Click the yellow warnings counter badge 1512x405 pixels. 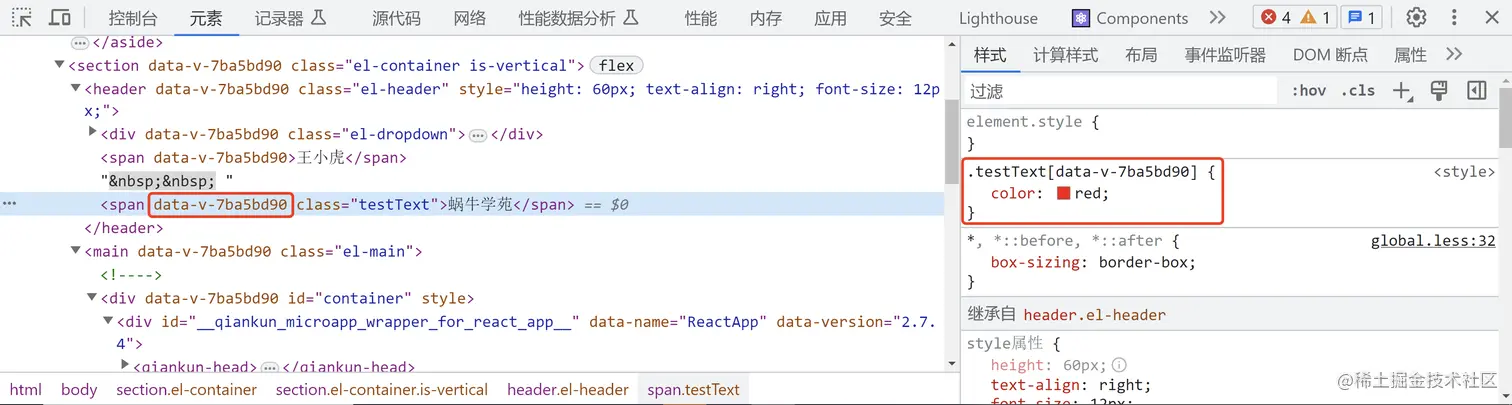[x=1314, y=17]
